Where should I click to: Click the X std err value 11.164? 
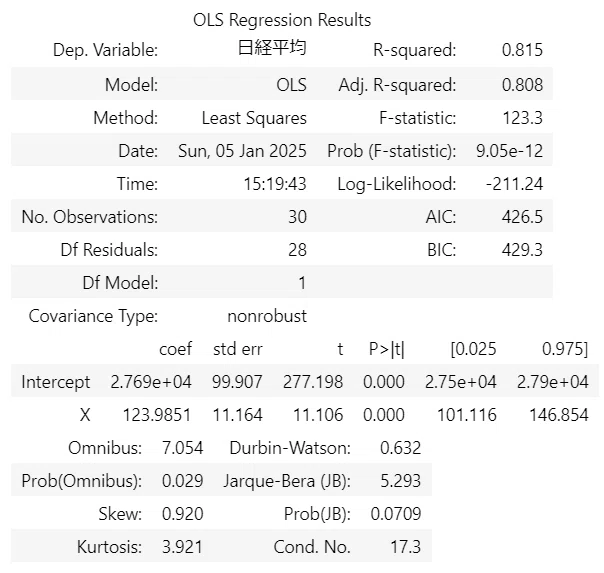[237, 416]
